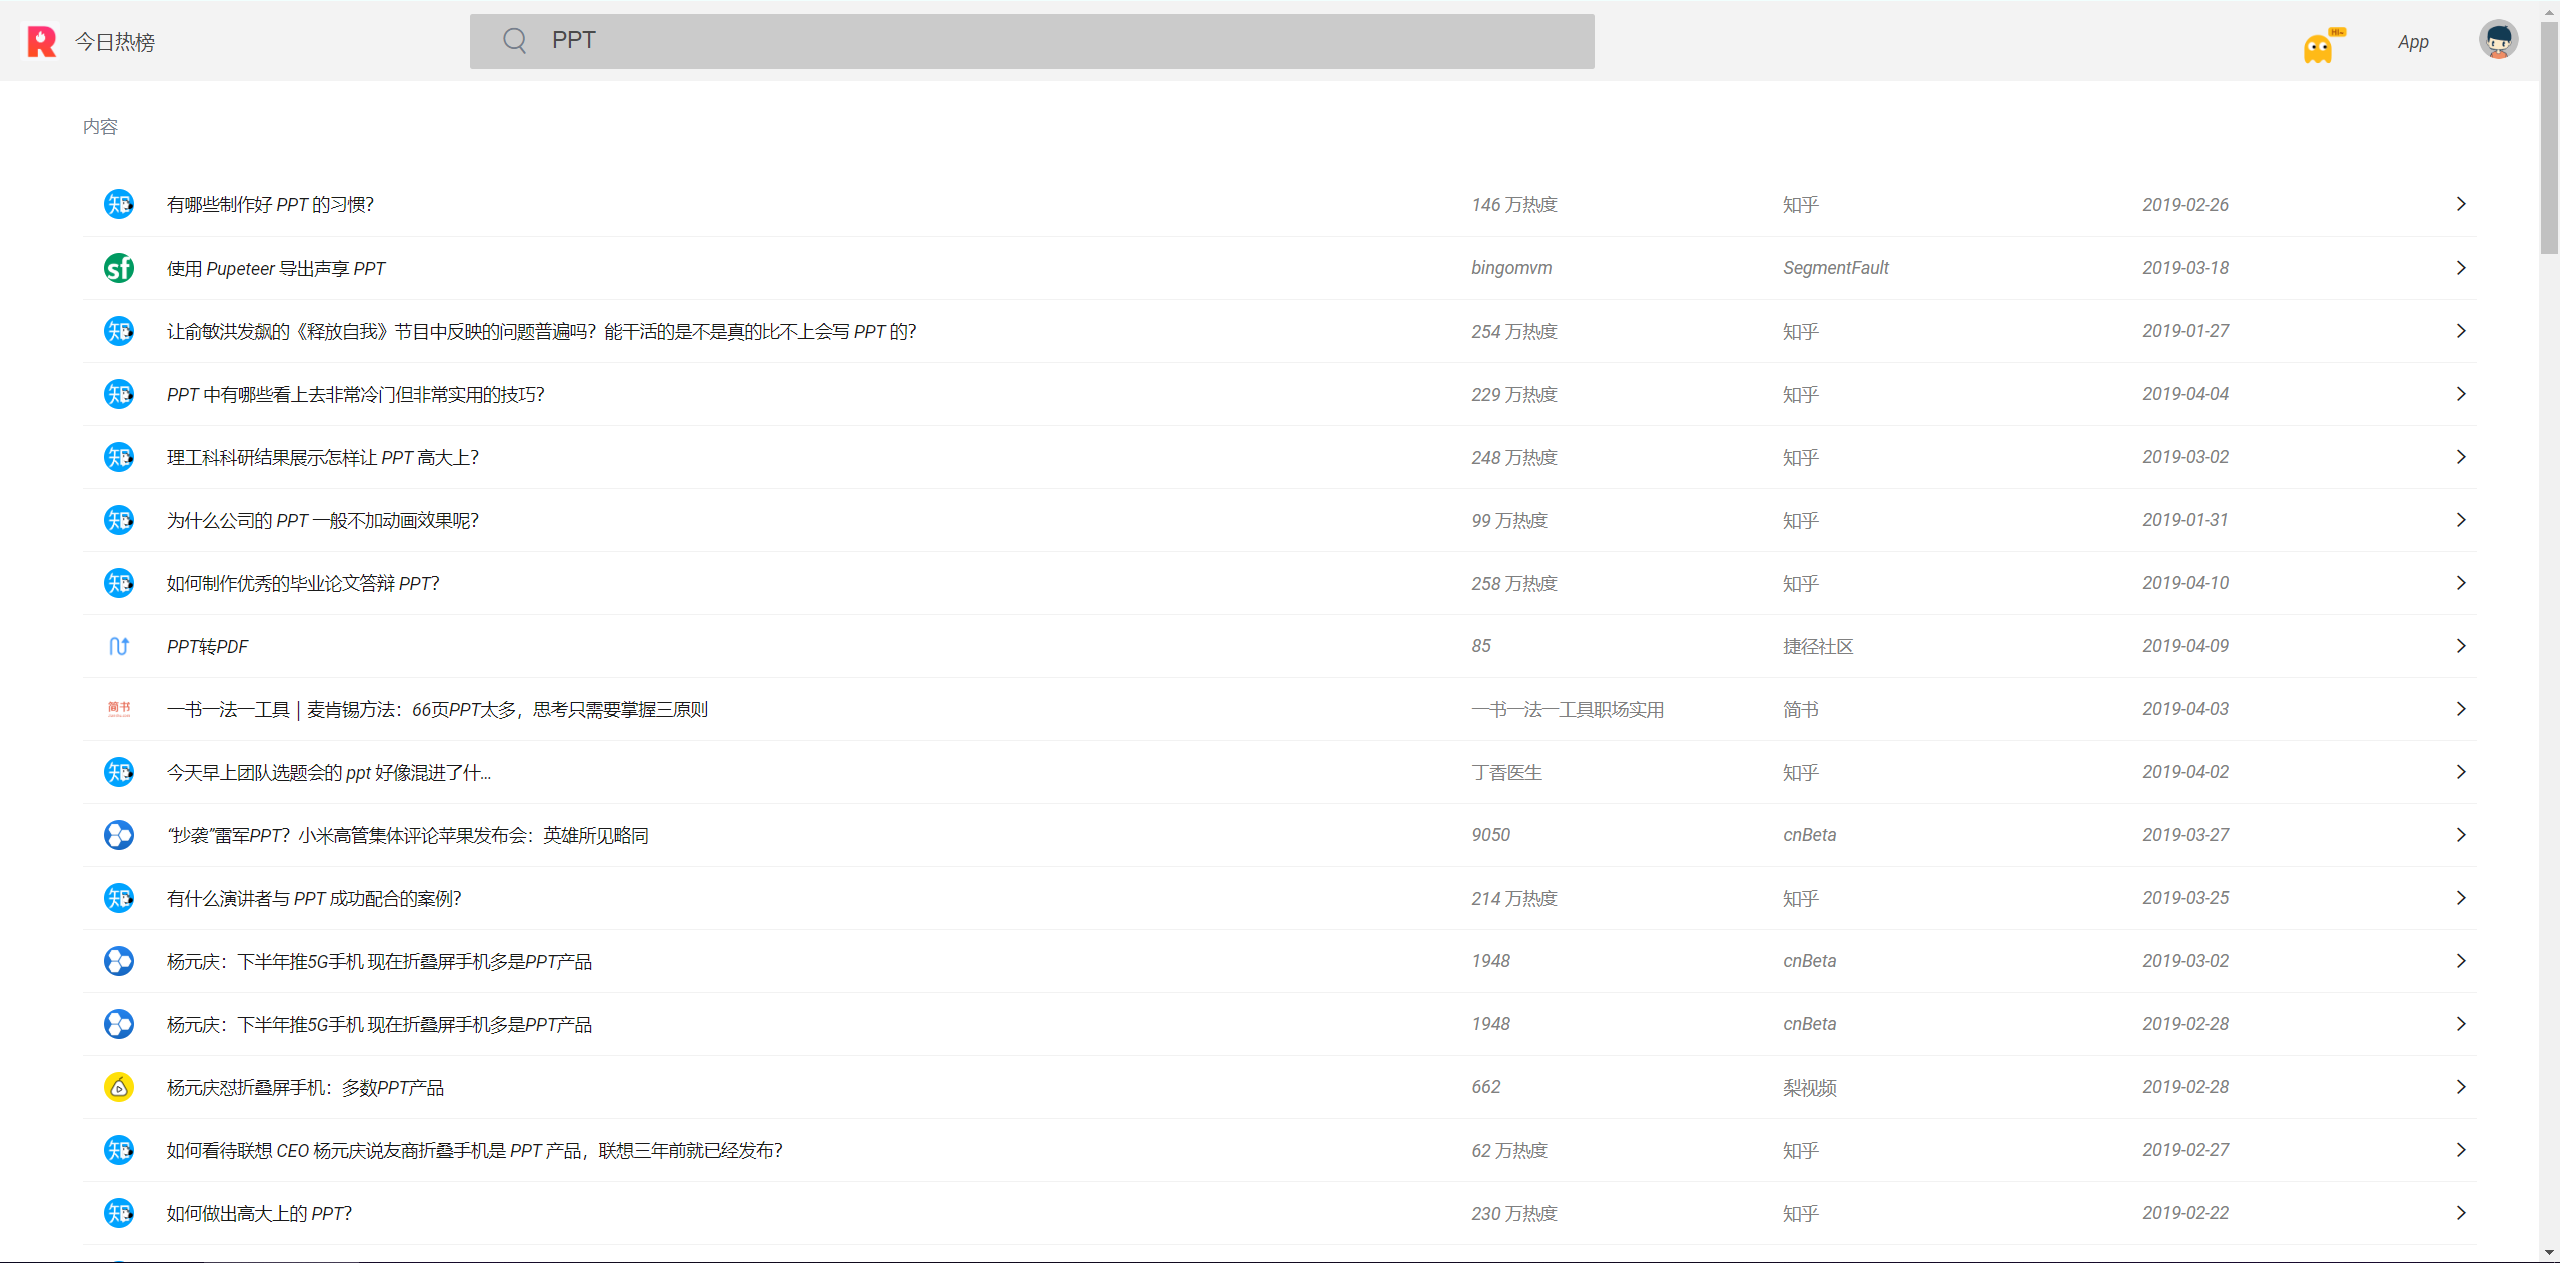Click the orange ghost mascot icon

coord(2318,48)
